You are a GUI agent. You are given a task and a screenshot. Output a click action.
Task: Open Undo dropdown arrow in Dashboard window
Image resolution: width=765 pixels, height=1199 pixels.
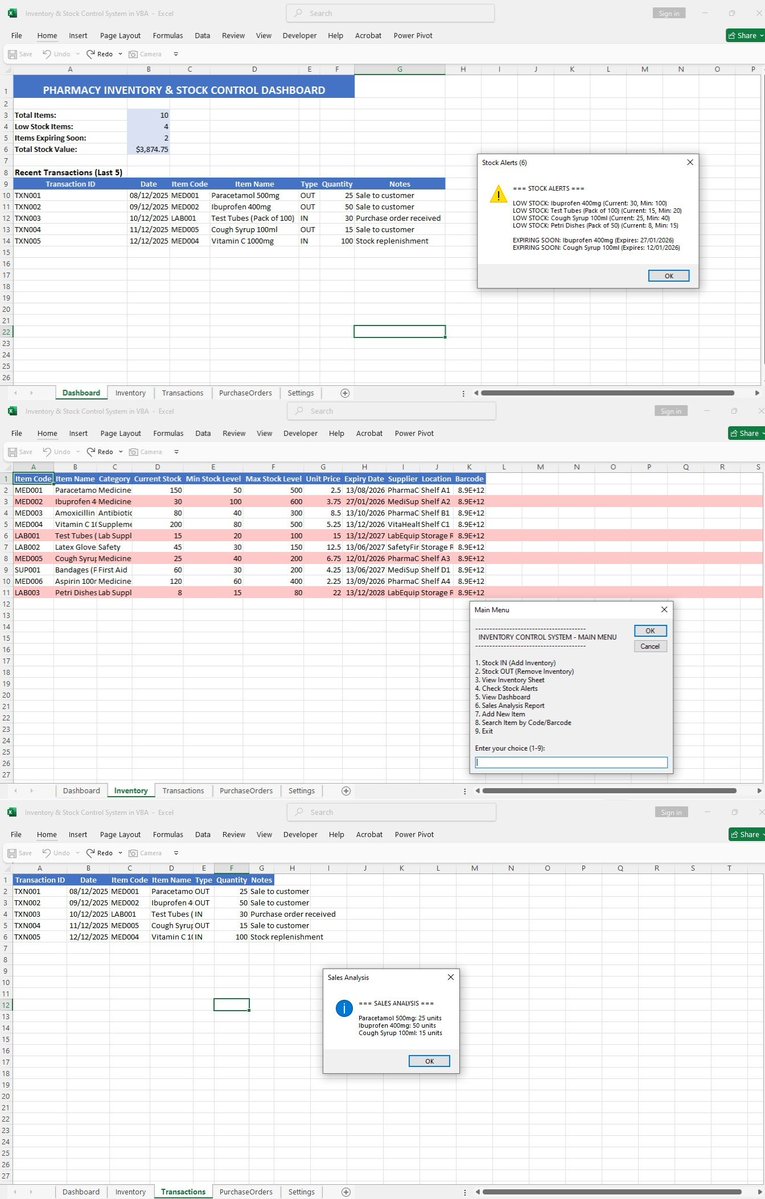76,54
